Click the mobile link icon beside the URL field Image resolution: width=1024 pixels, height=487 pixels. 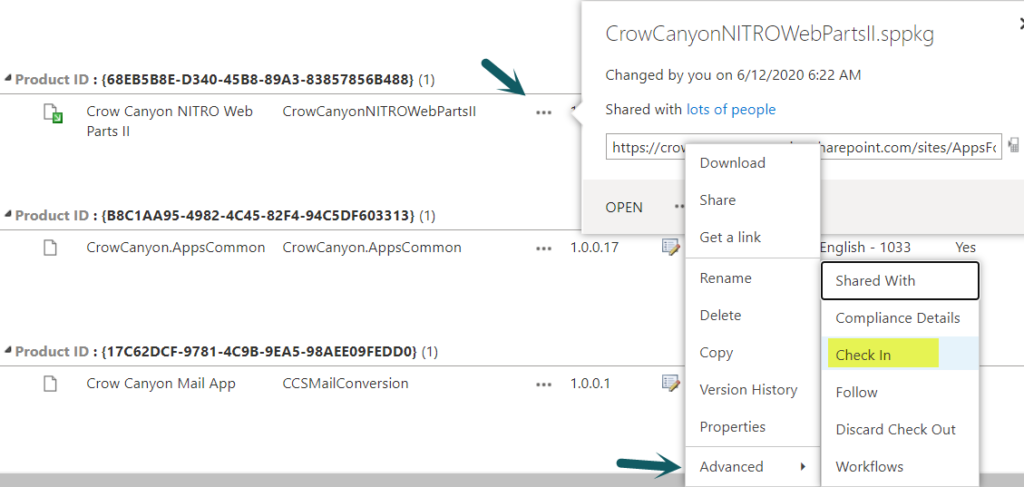(x=1014, y=145)
